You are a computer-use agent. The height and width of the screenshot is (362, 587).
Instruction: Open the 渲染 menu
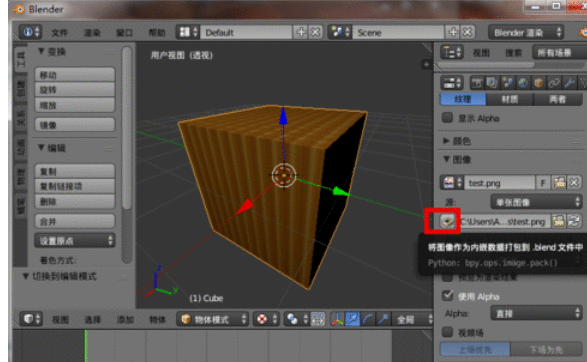pos(92,33)
